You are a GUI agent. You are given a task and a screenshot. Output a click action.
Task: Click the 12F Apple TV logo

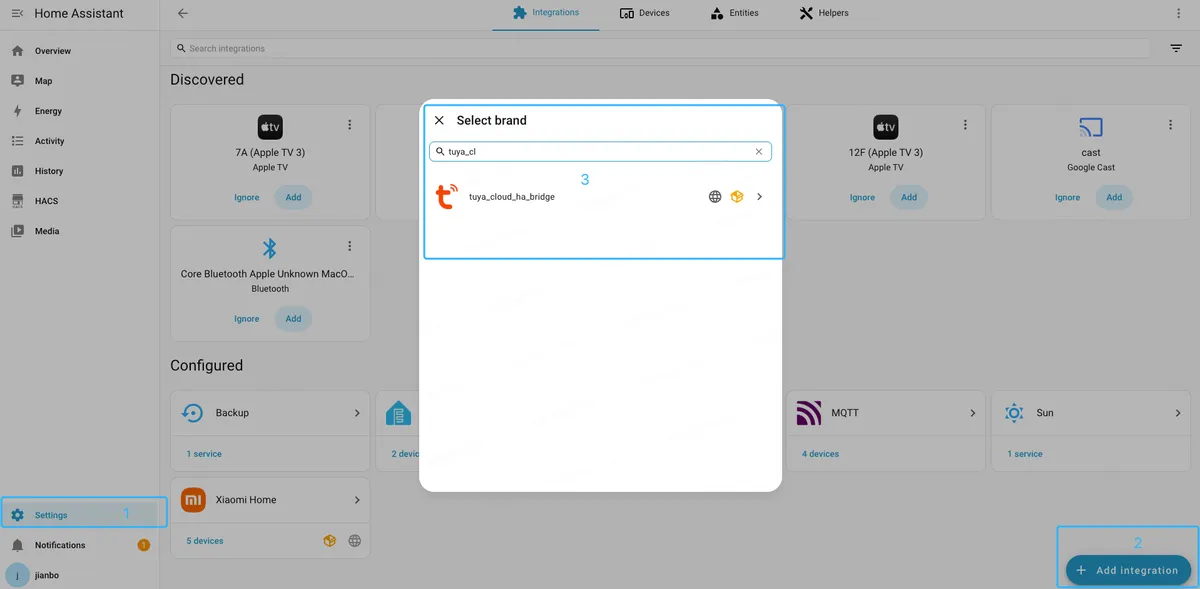886,126
